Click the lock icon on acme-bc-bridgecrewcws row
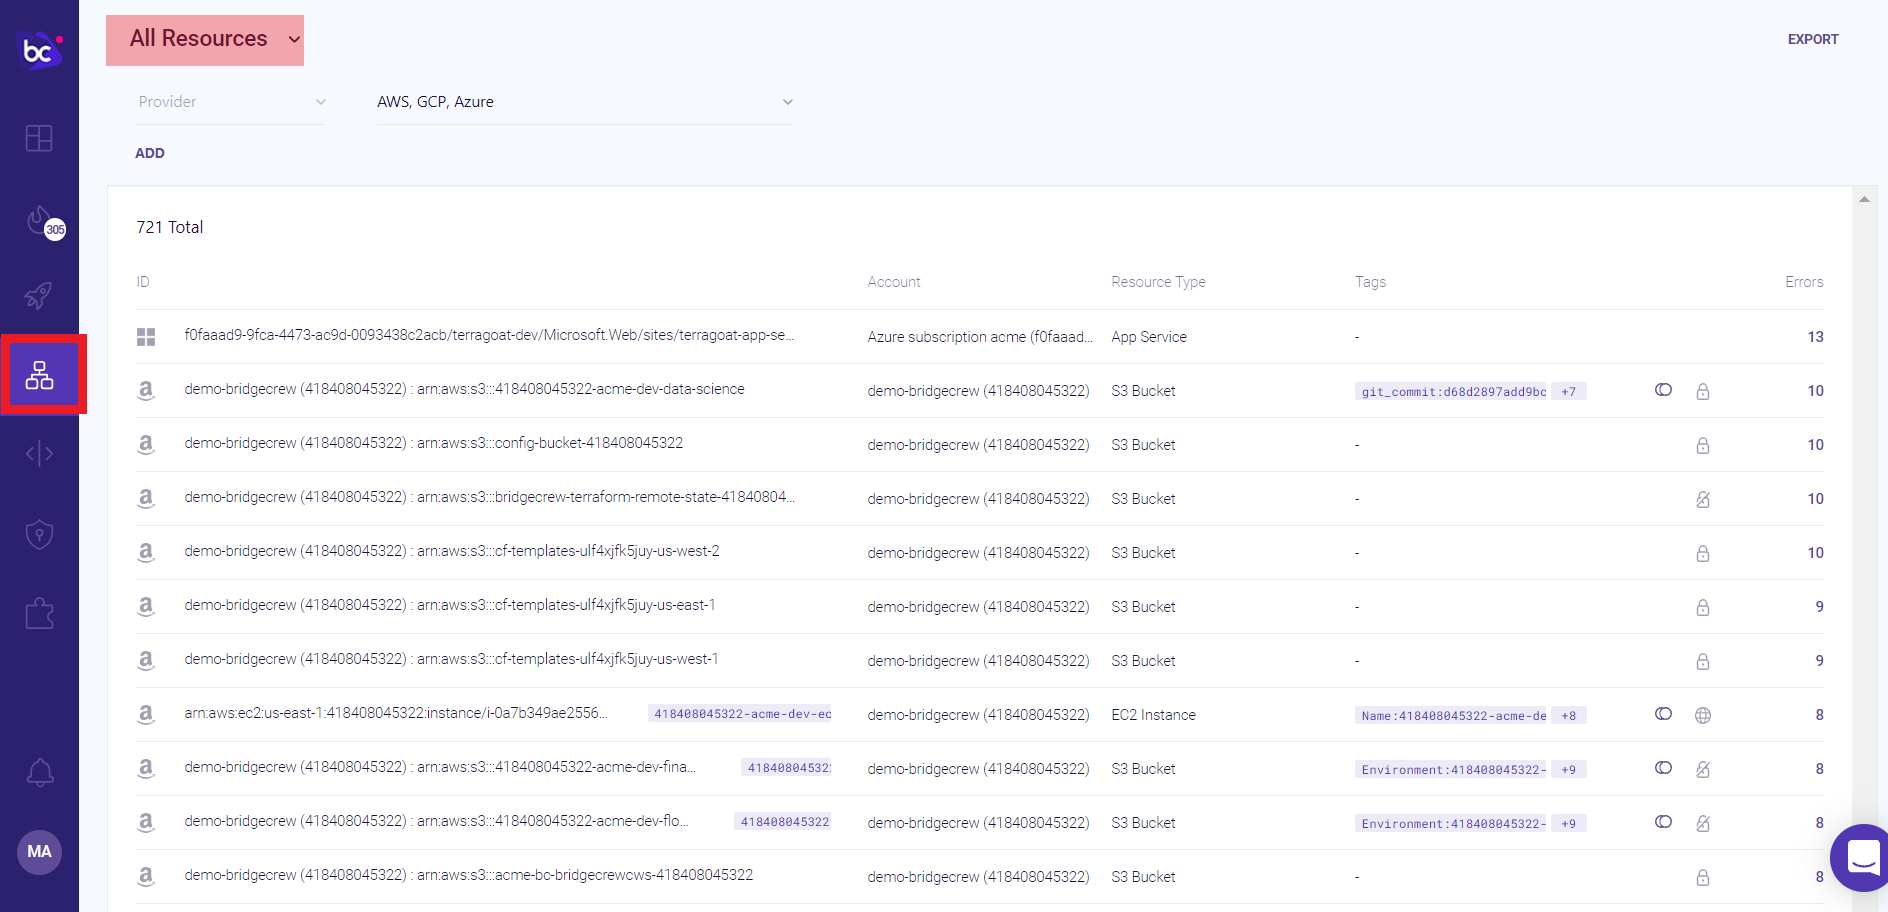The width and height of the screenshot is (1888, 912). [1703, 877]
